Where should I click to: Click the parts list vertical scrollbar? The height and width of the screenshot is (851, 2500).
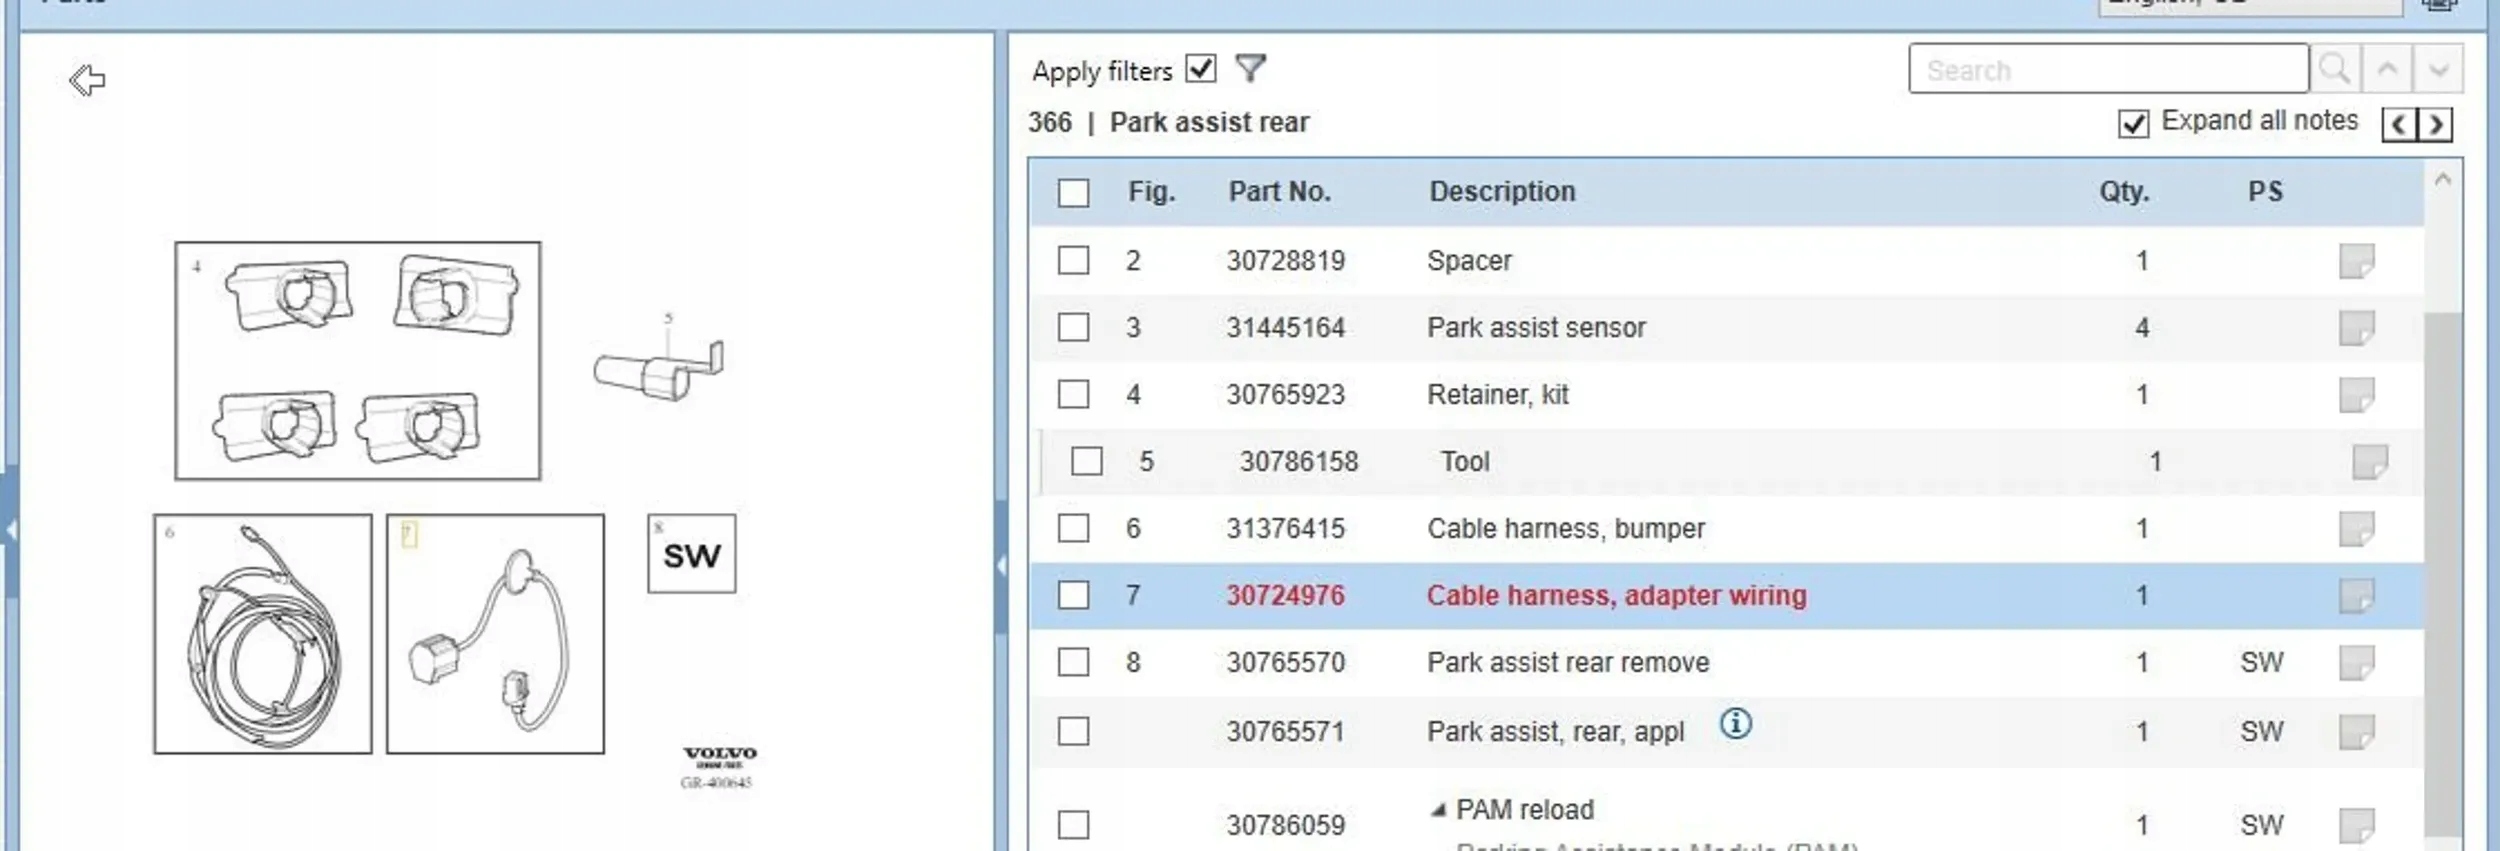2442,570
